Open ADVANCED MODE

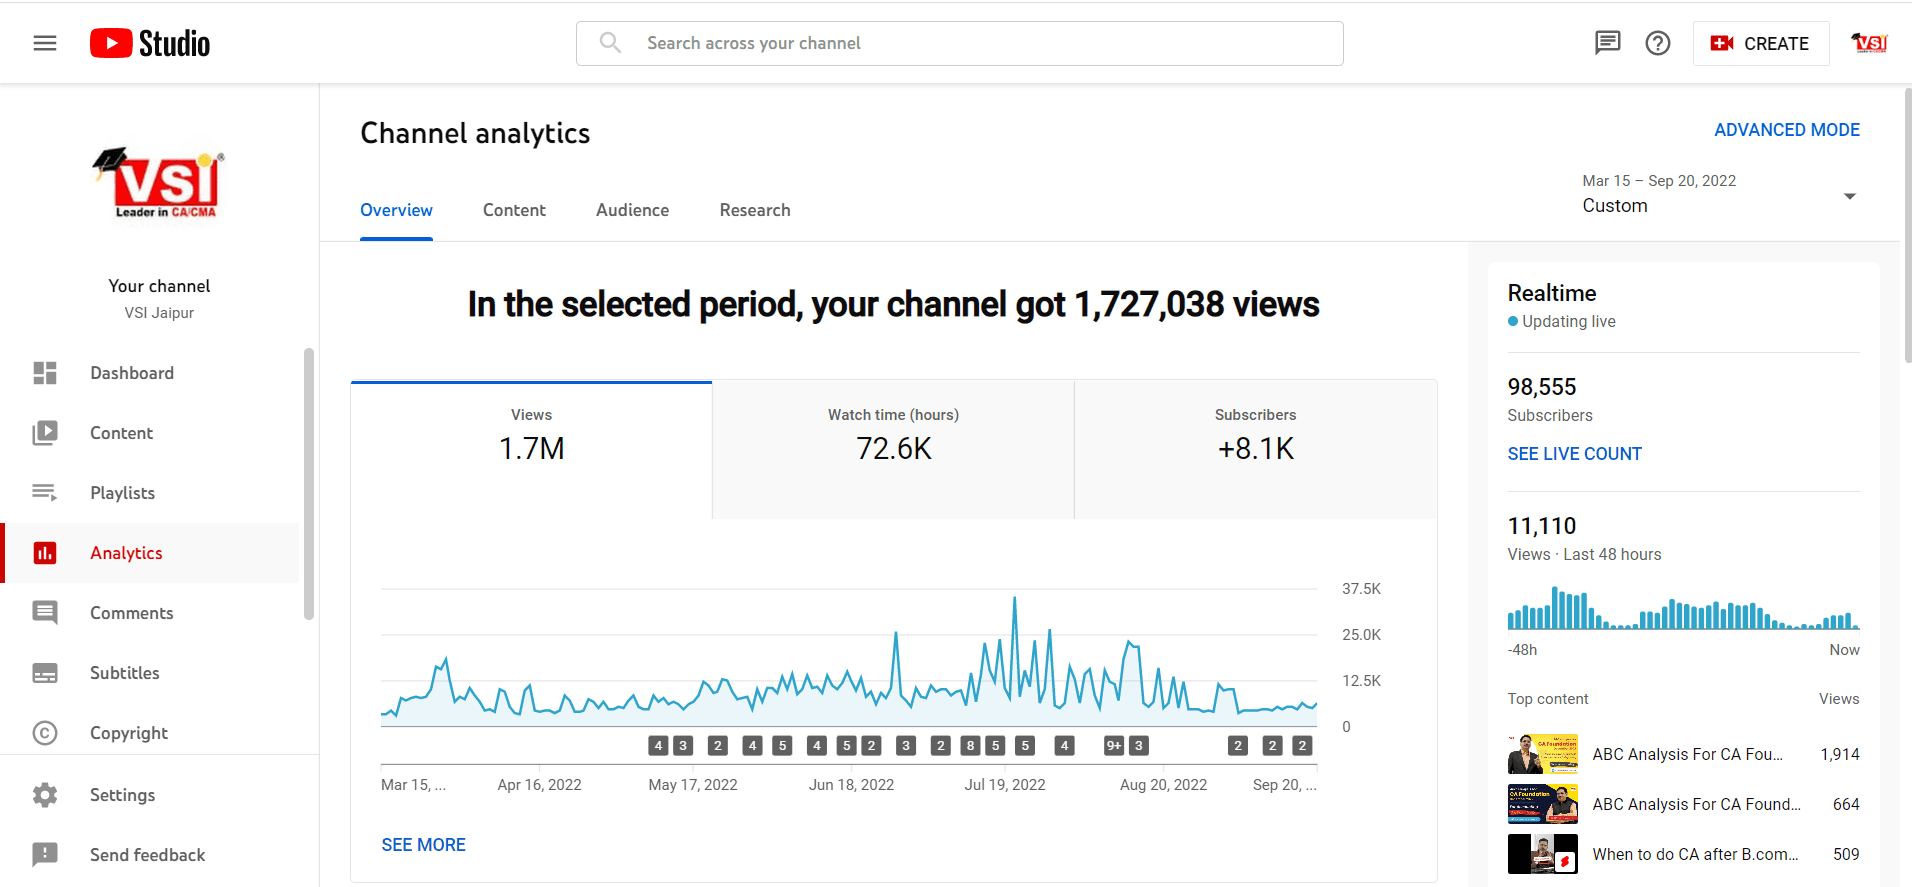click(x=1787, y=130)
